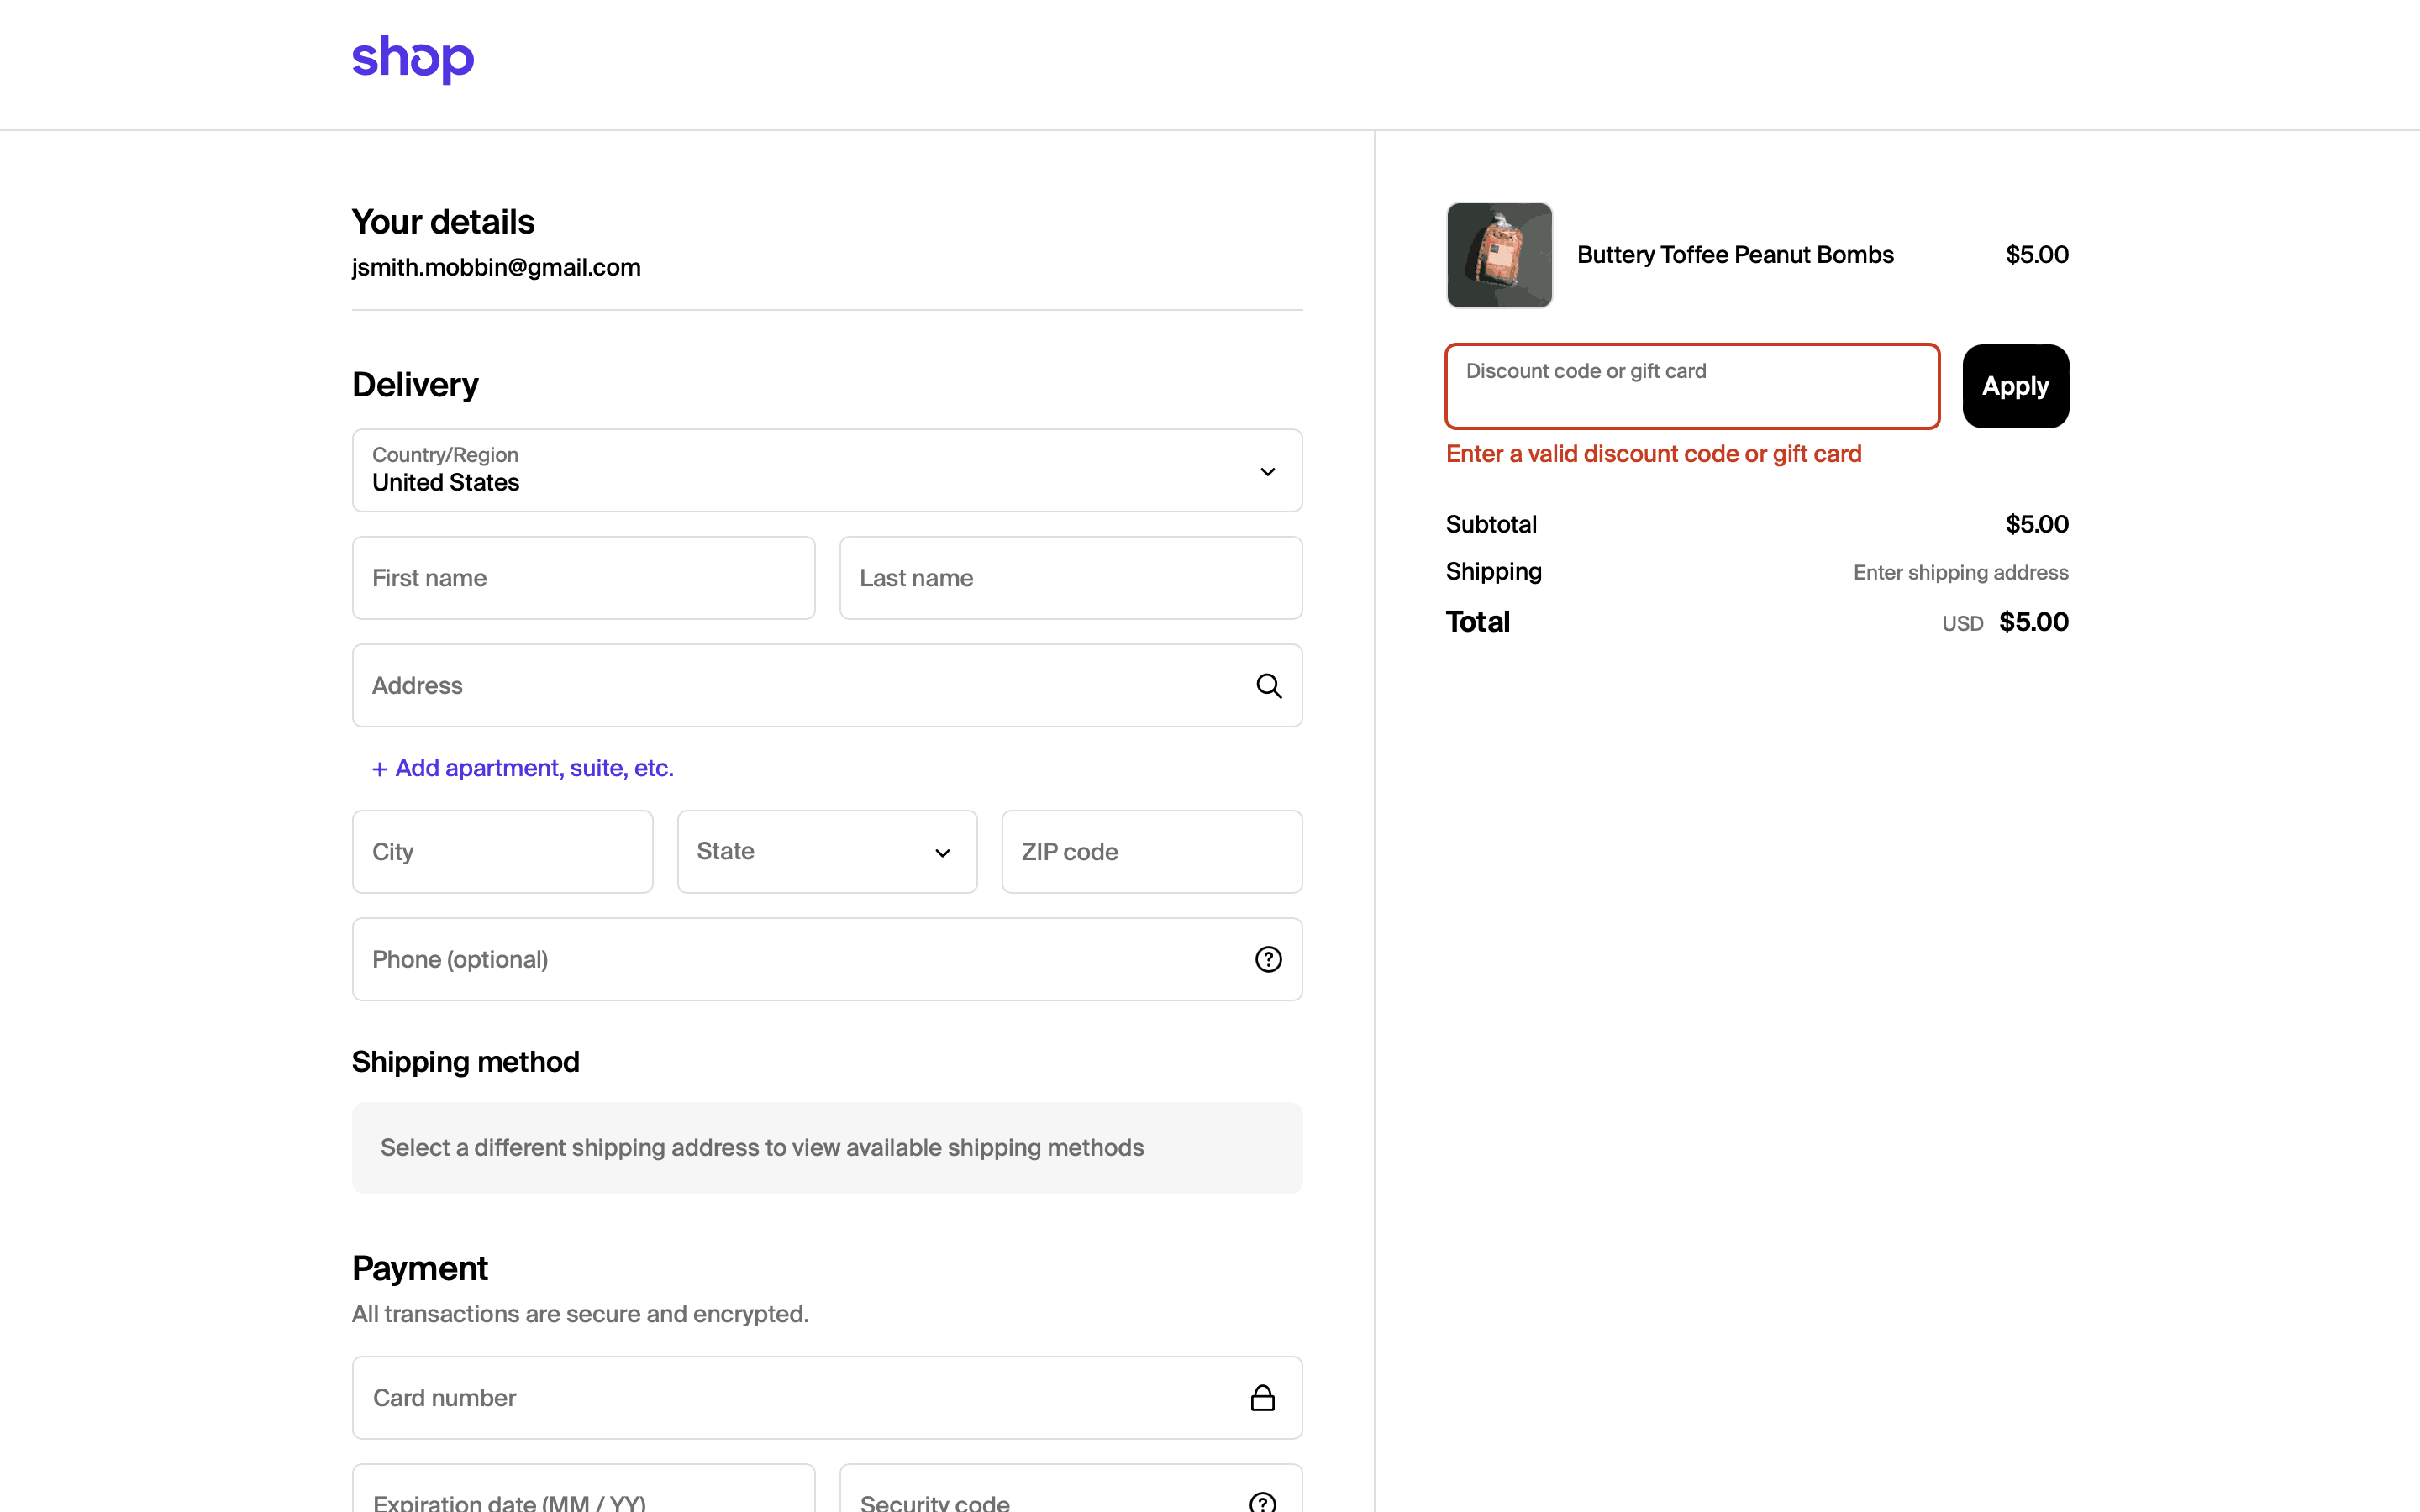The height and width of the screenshot is (1512, 2420).
Task: Expand the State dropdown
Action: 826,852
